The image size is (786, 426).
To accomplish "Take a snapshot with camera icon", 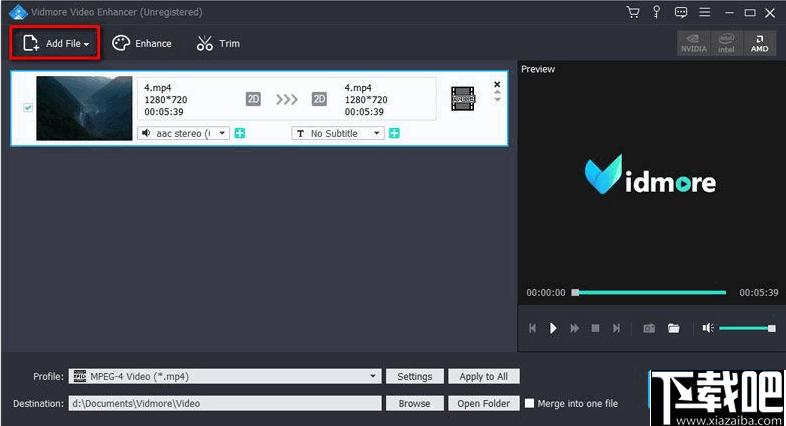I will (649, 328).
